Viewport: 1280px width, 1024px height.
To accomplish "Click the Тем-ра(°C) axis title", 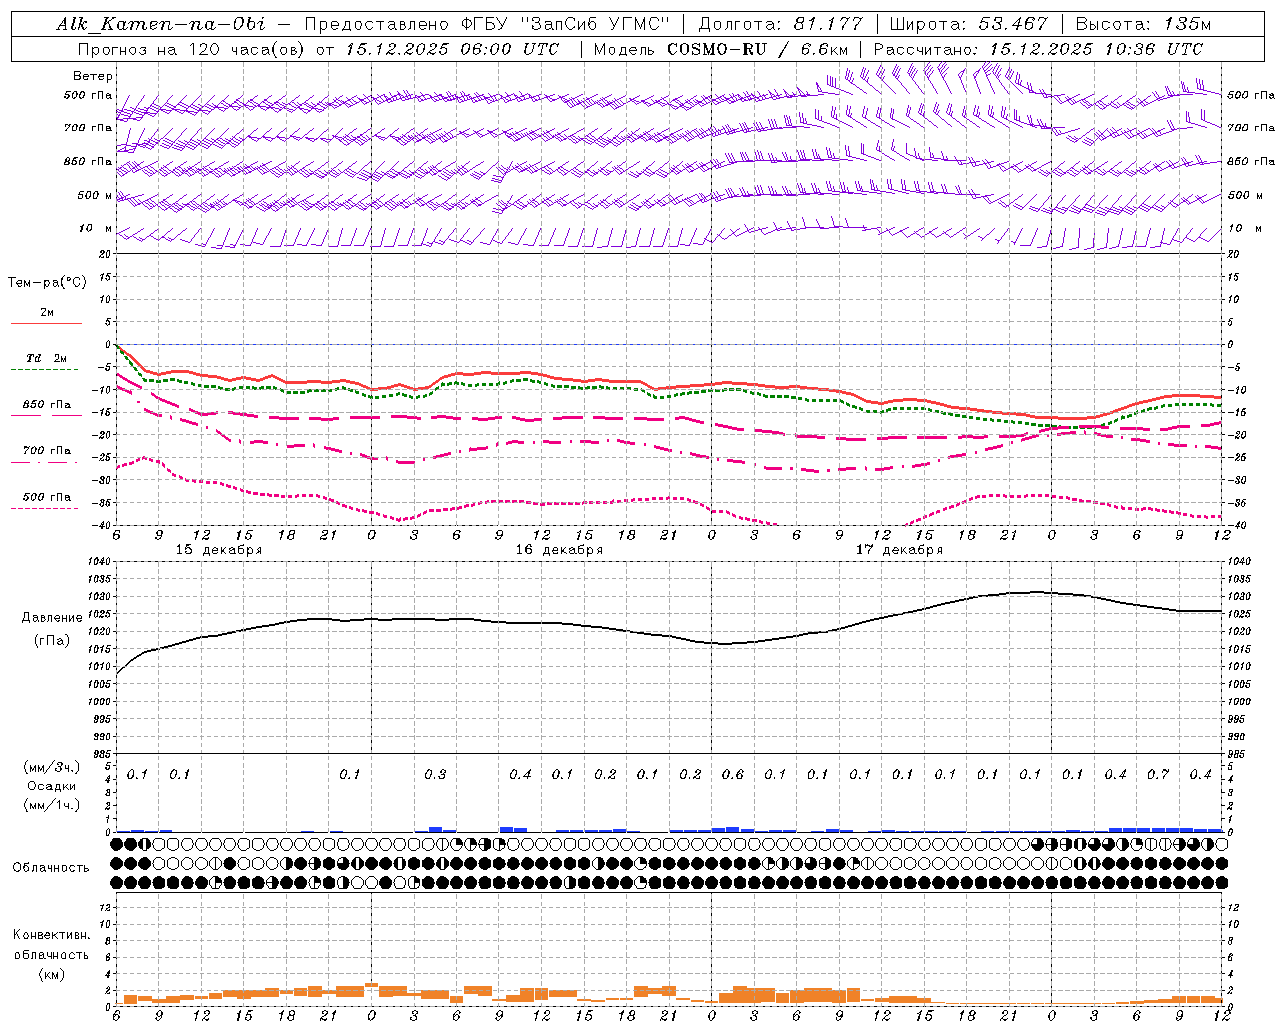I will (x=47, y=283).
